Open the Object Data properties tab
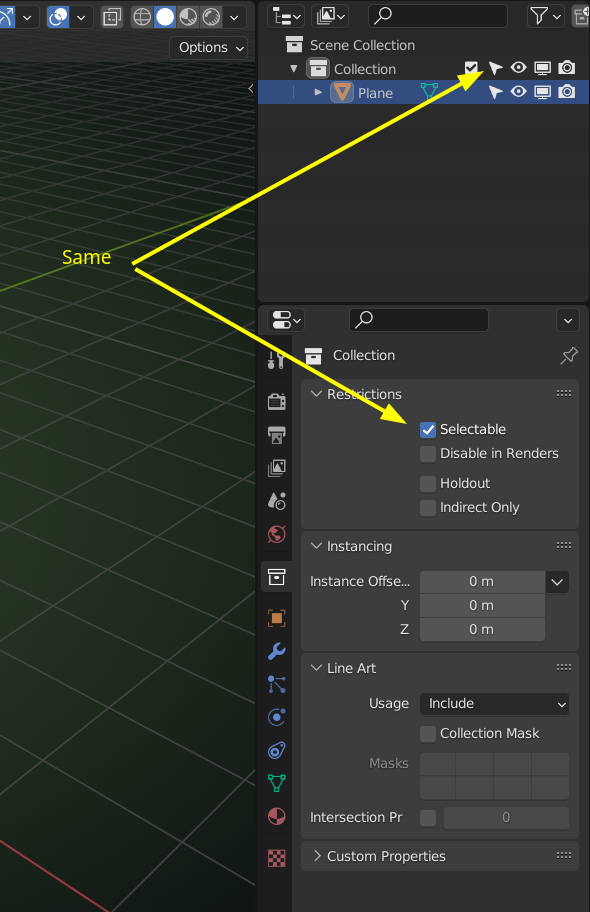This screenshot has height=912, width=590. click(x=276, y=783)
